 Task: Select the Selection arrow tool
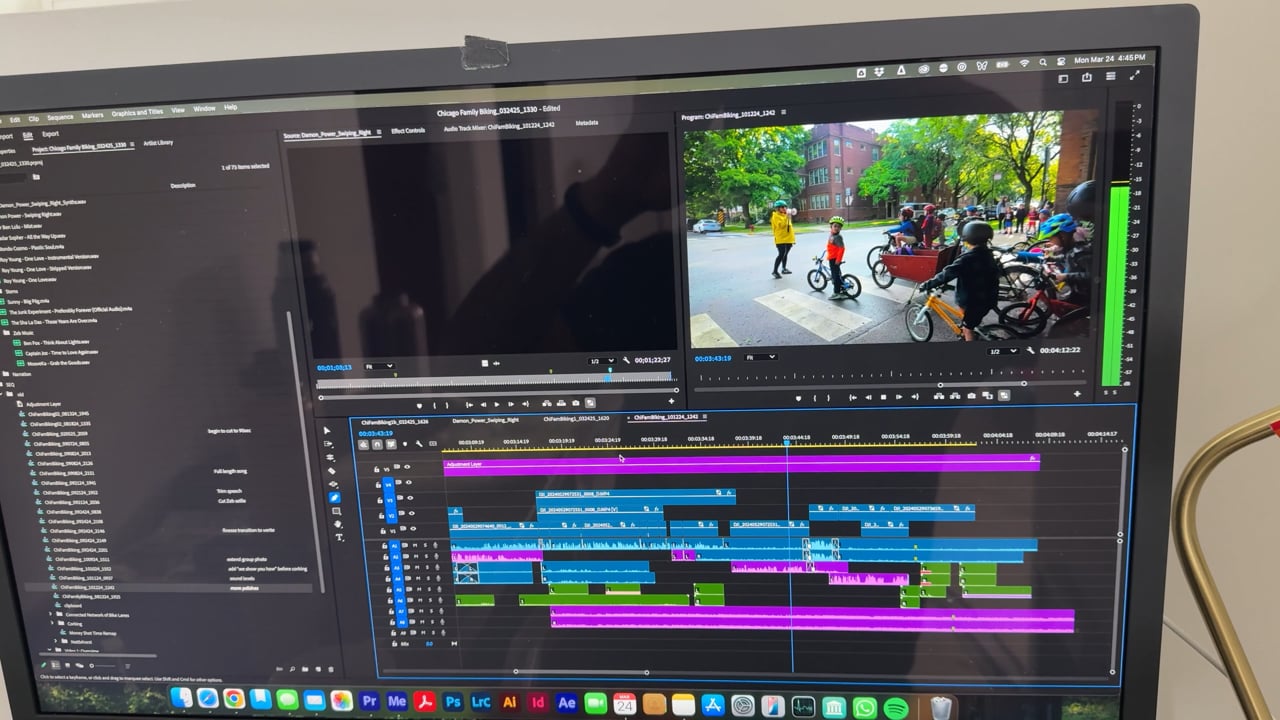328,430
